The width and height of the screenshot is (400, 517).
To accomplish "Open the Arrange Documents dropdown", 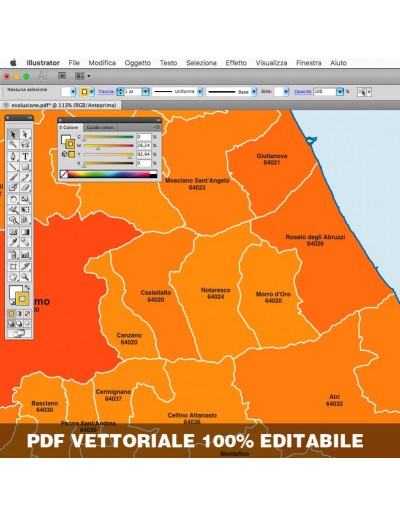I will (82, 76).
